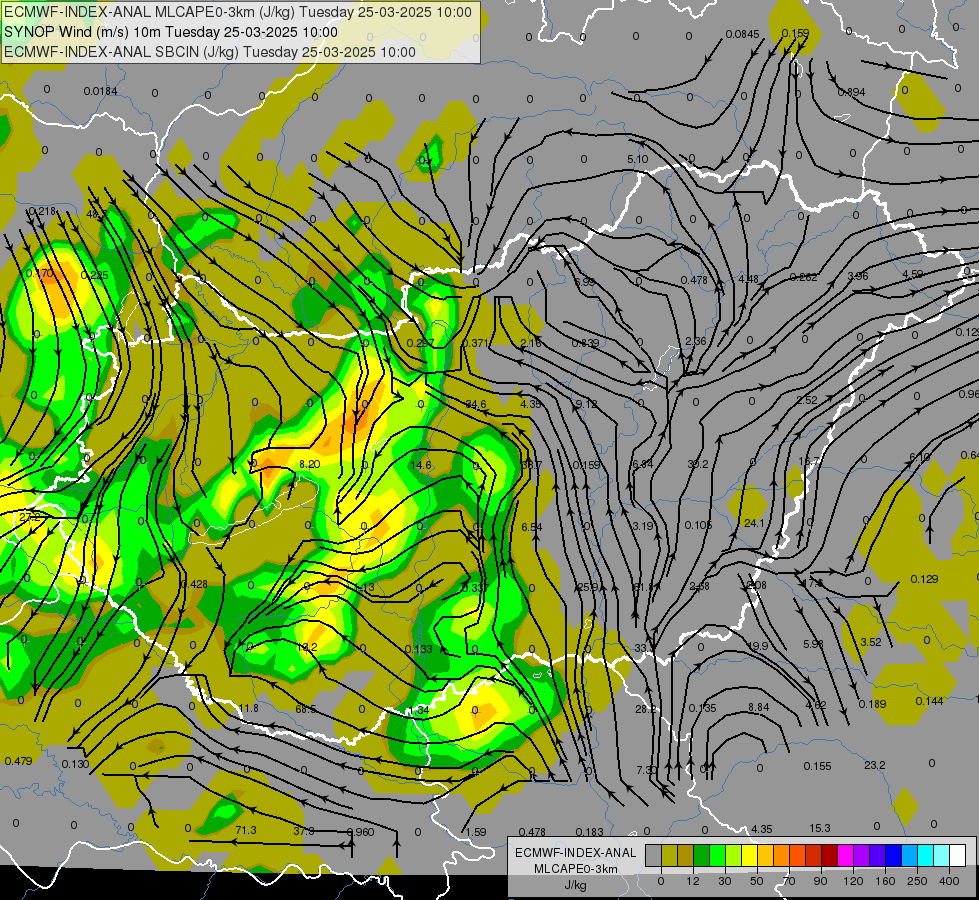Screen dimensions: 979x900
Task: Select the white swatch after 400
Action: [x=957, y=855]
